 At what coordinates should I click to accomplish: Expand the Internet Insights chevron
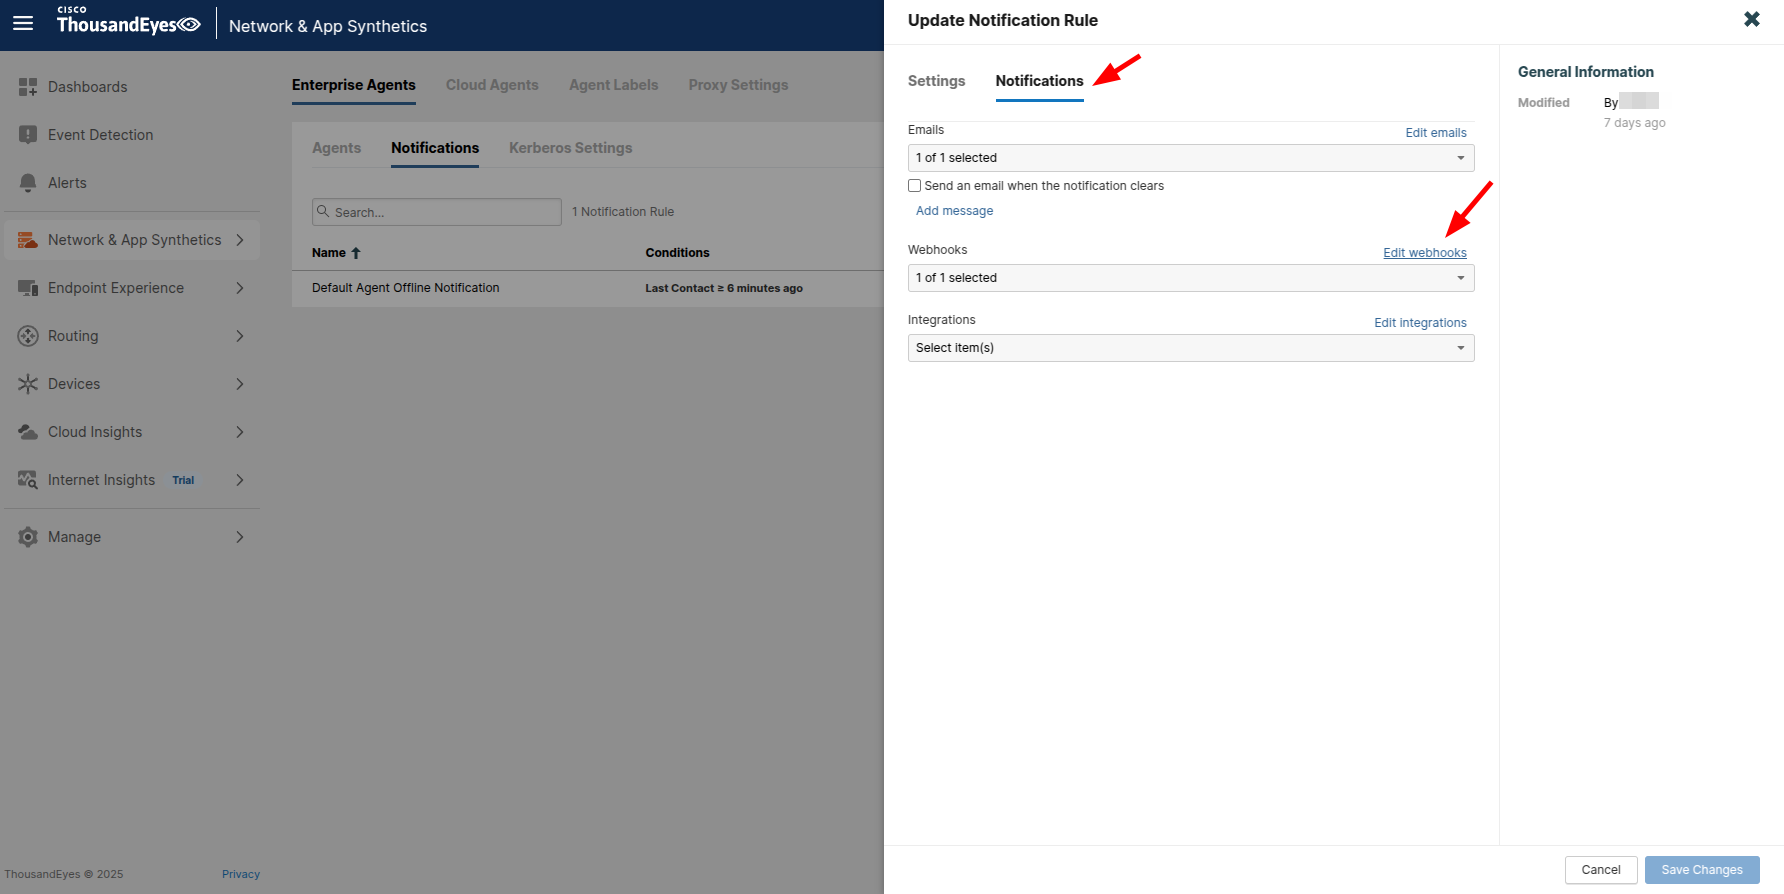tap(240, 480)
